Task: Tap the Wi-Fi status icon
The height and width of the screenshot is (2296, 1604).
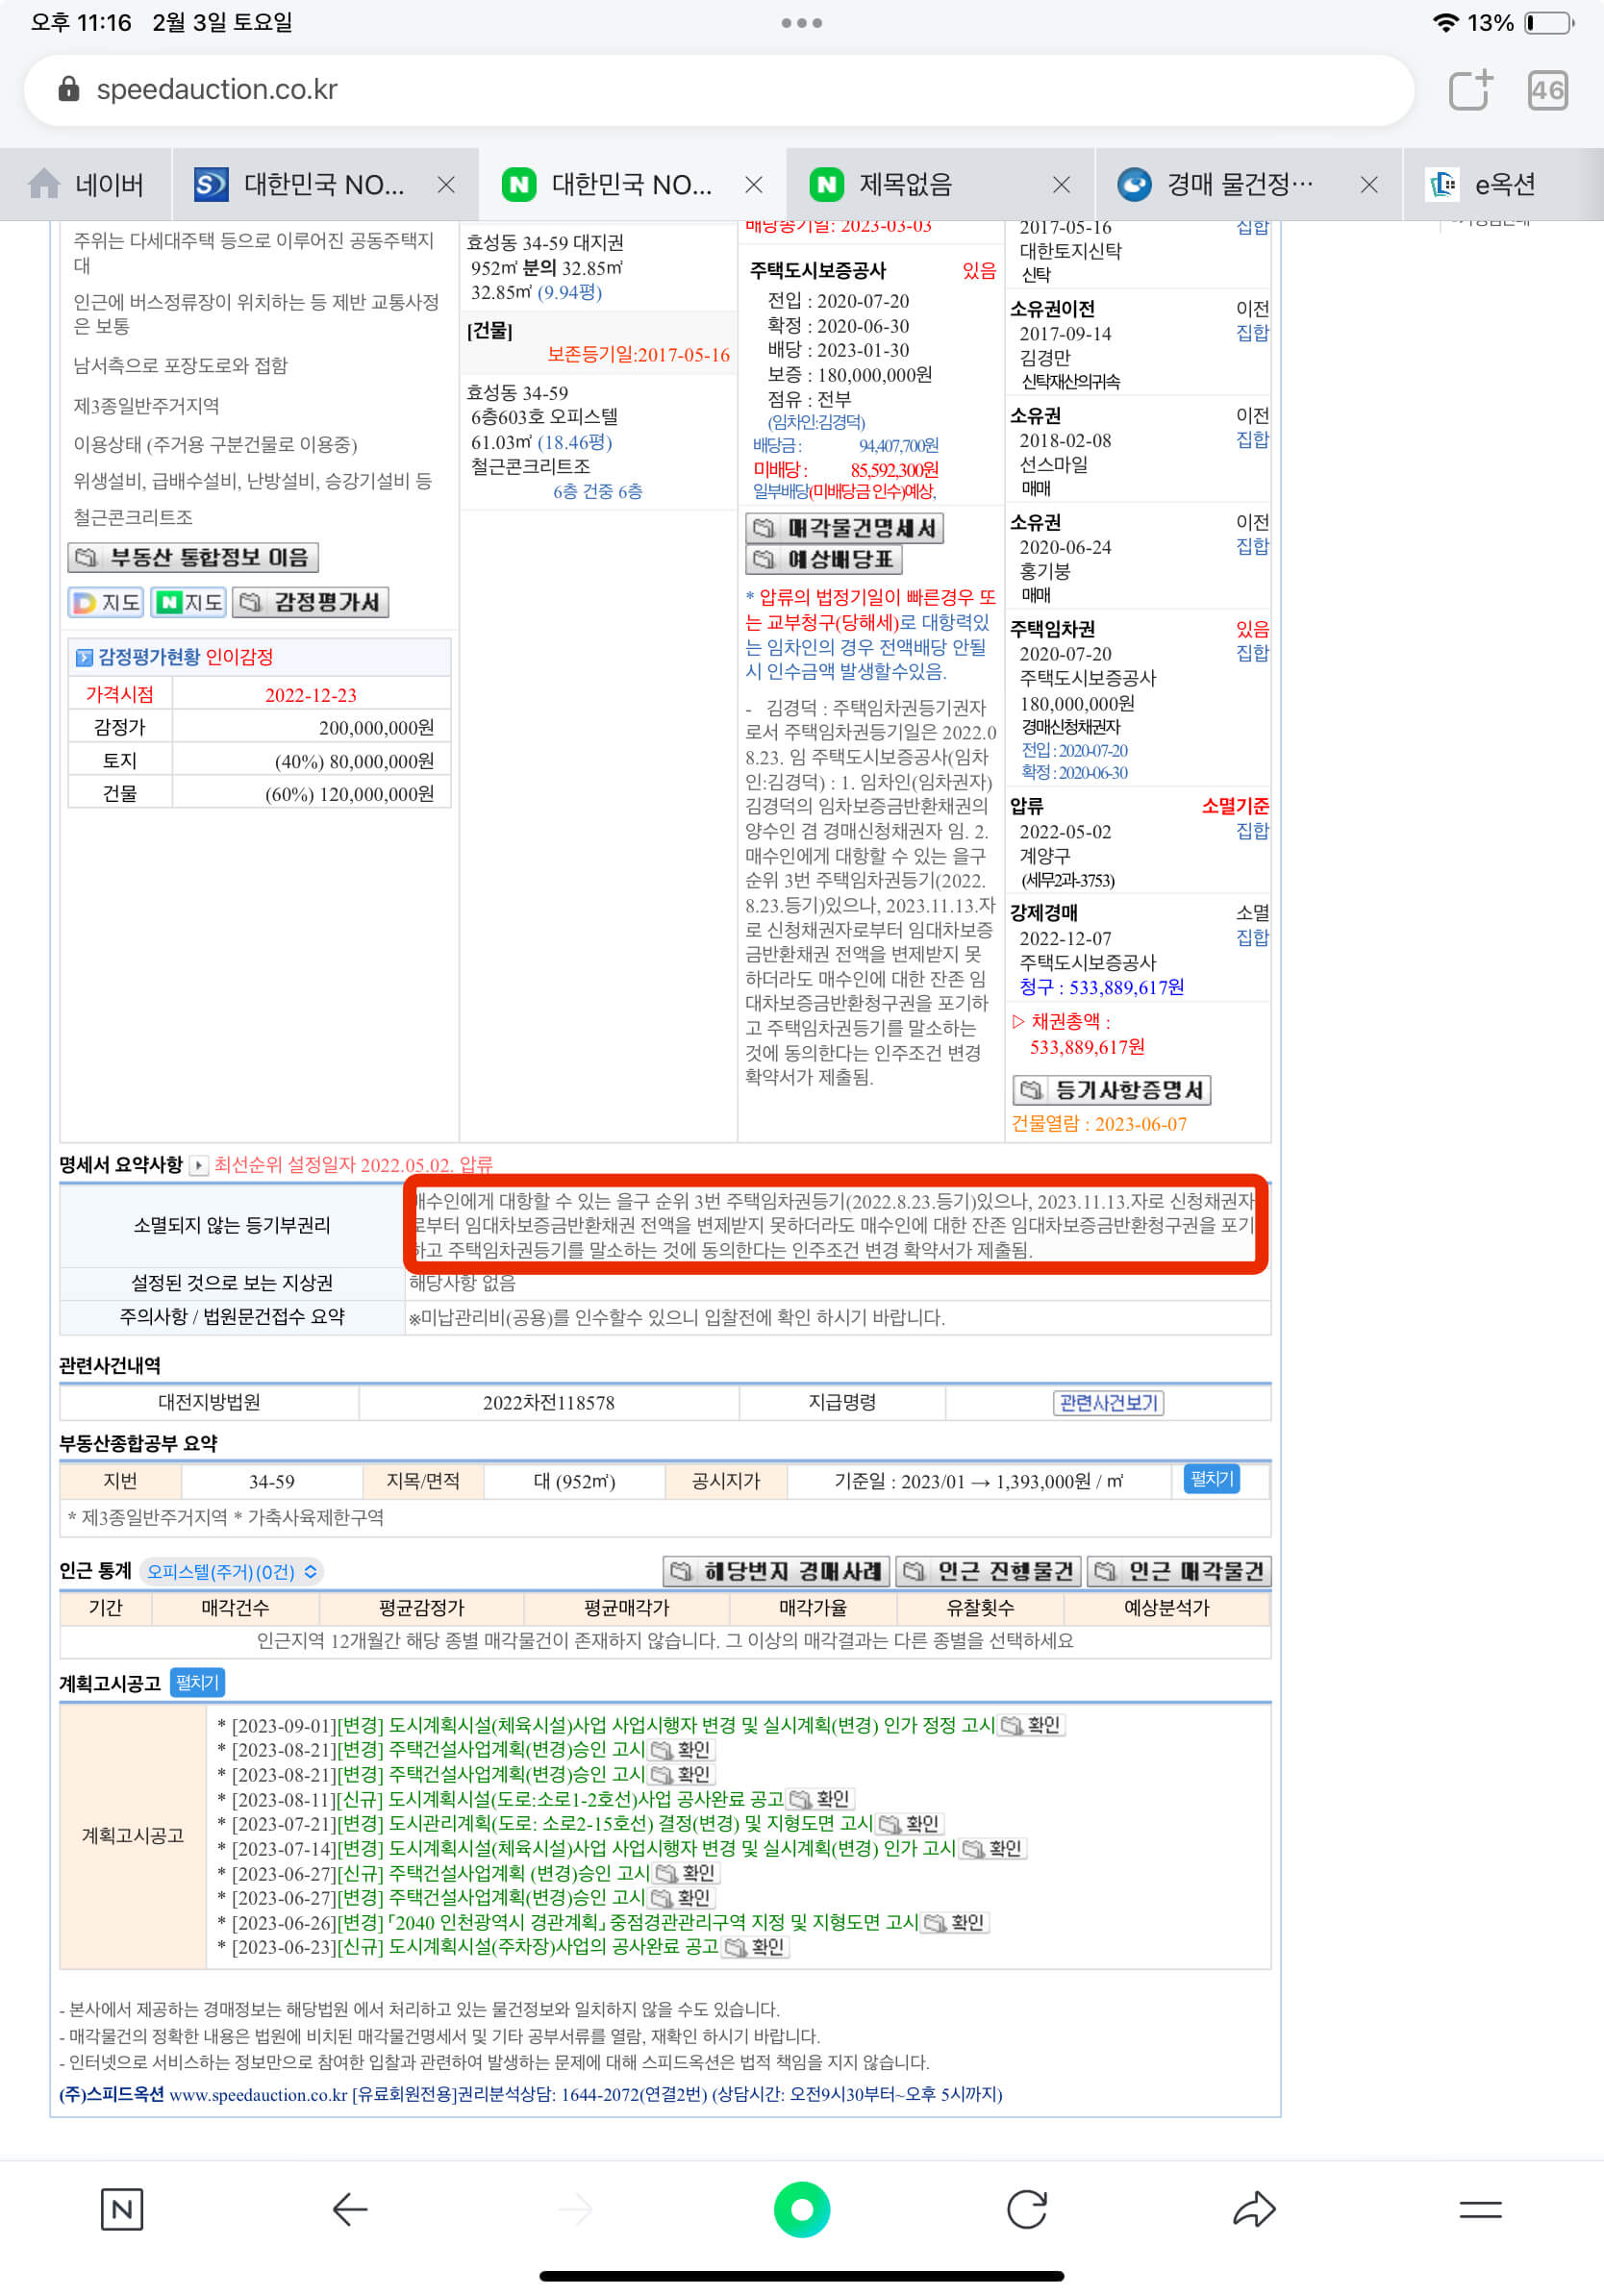Action: pyautogui.click(x=1445, y=23)
